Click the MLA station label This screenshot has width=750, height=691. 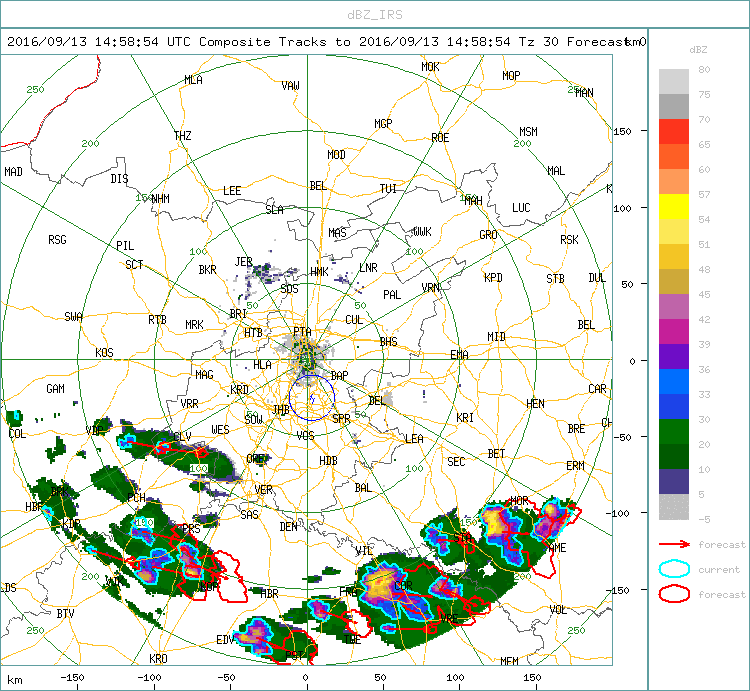click(193, 80)
